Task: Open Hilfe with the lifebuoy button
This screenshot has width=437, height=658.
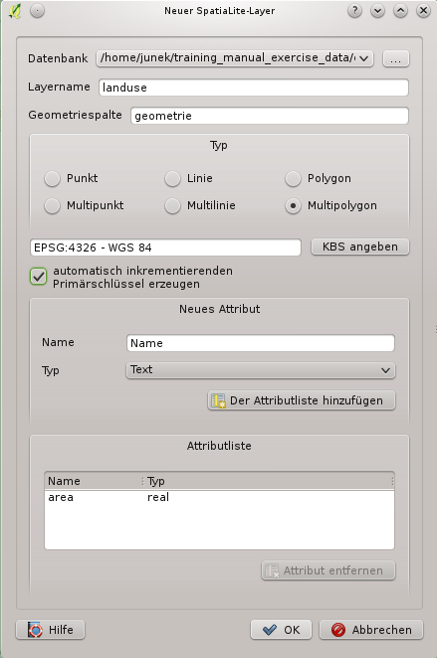Action: coord(50,629)
